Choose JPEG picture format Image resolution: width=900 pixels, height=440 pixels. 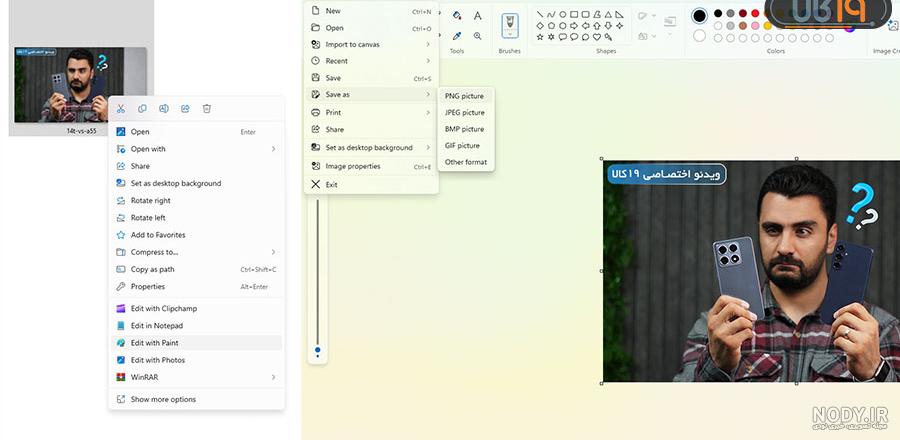coord(465,113)
